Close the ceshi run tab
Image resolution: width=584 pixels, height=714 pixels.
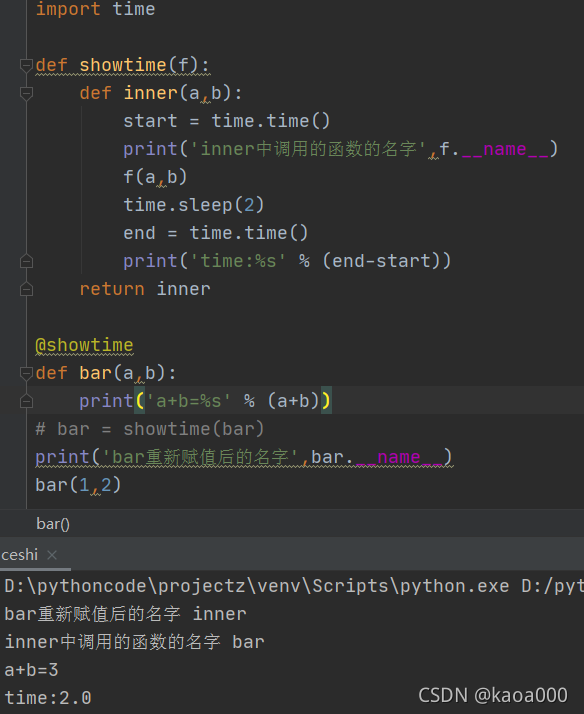52,555
